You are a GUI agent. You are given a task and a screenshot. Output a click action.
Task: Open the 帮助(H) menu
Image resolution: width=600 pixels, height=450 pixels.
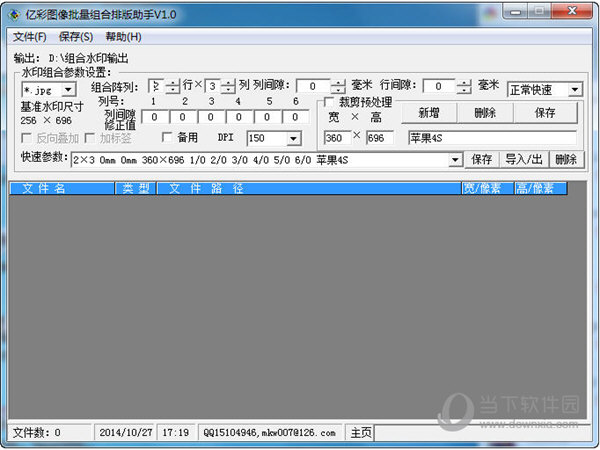123,37
